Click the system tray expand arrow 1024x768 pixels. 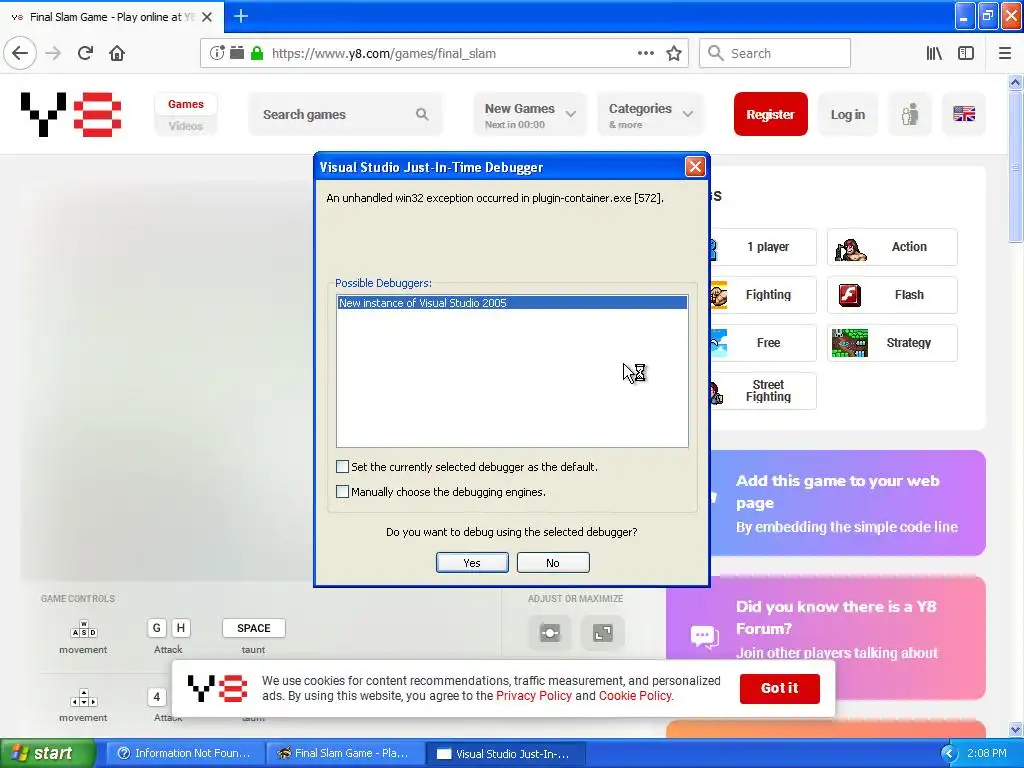click(x=949, y=754)
